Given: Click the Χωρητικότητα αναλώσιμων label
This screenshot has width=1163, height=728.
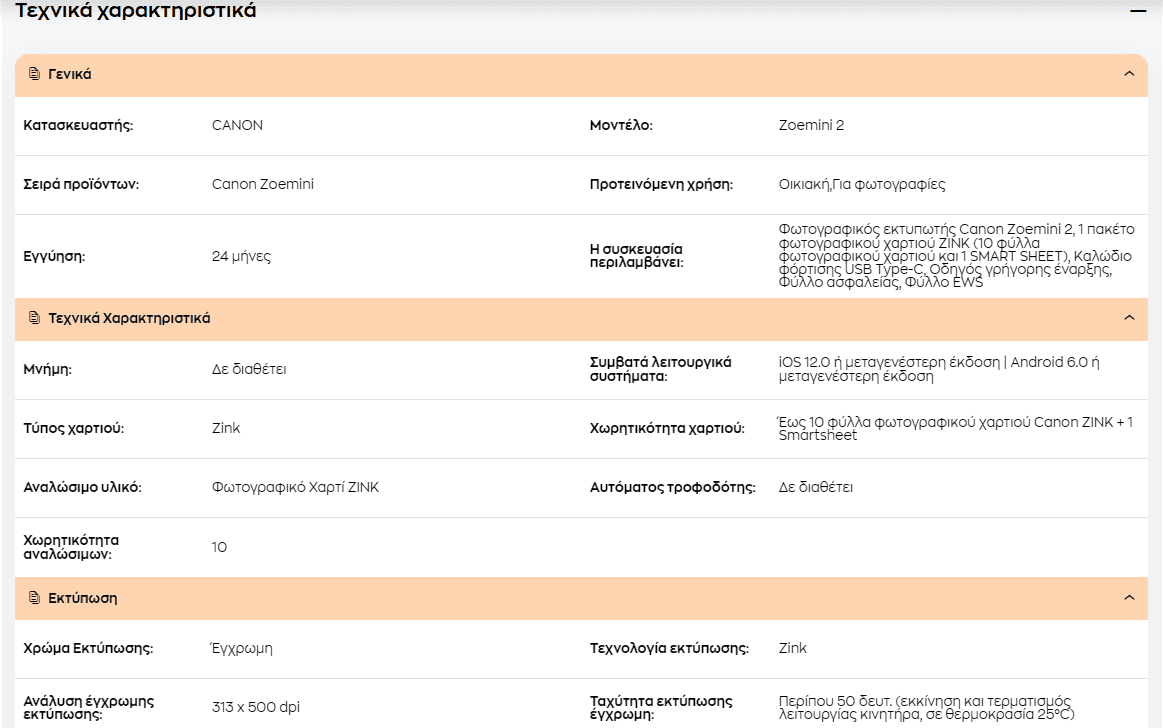Looking at the screenshot, I should click(x=70, y=547).
